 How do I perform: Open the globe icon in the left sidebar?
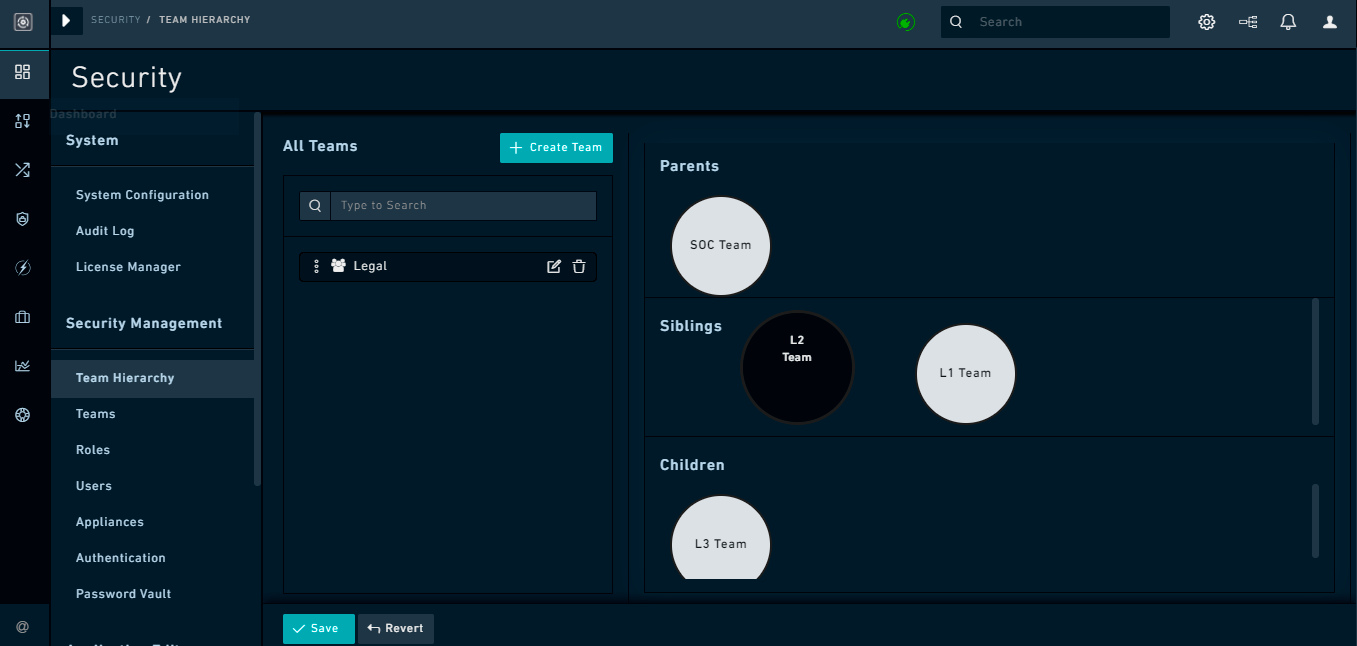click(23, 414)
